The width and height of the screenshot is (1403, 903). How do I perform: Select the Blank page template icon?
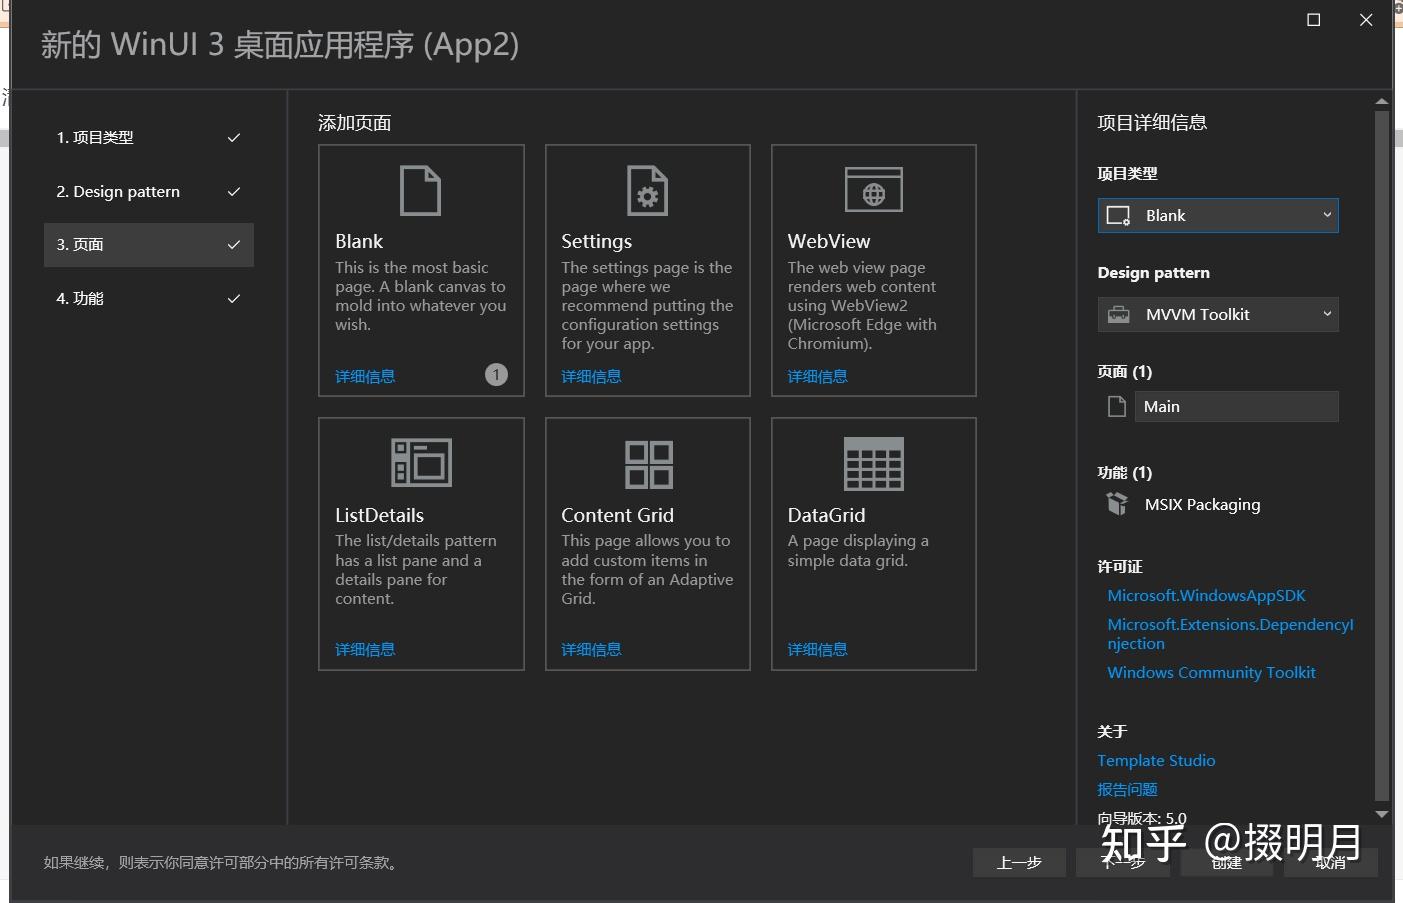click(420, 190)
